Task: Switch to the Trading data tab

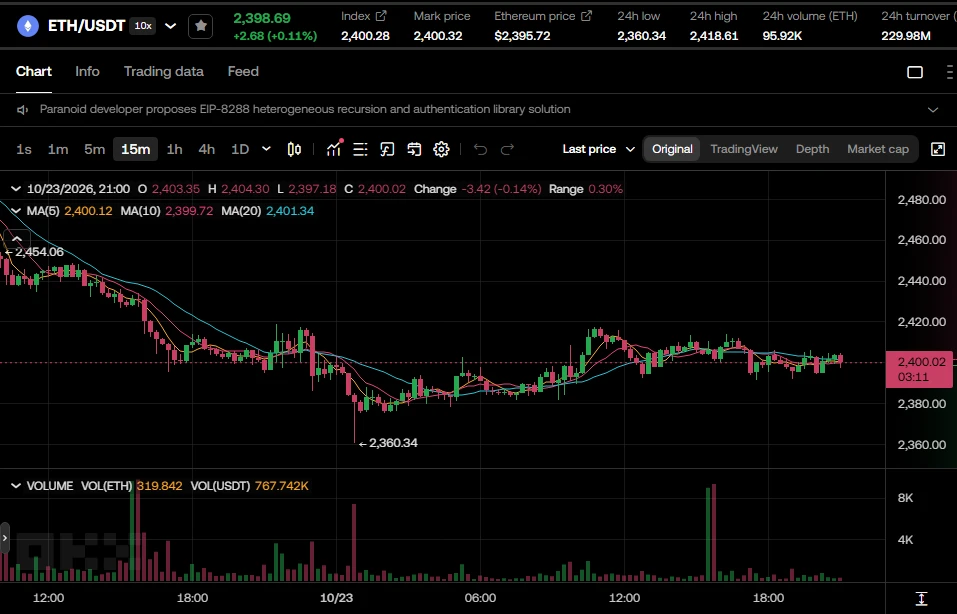Action: pyautogui.click(x=164, y=71)
